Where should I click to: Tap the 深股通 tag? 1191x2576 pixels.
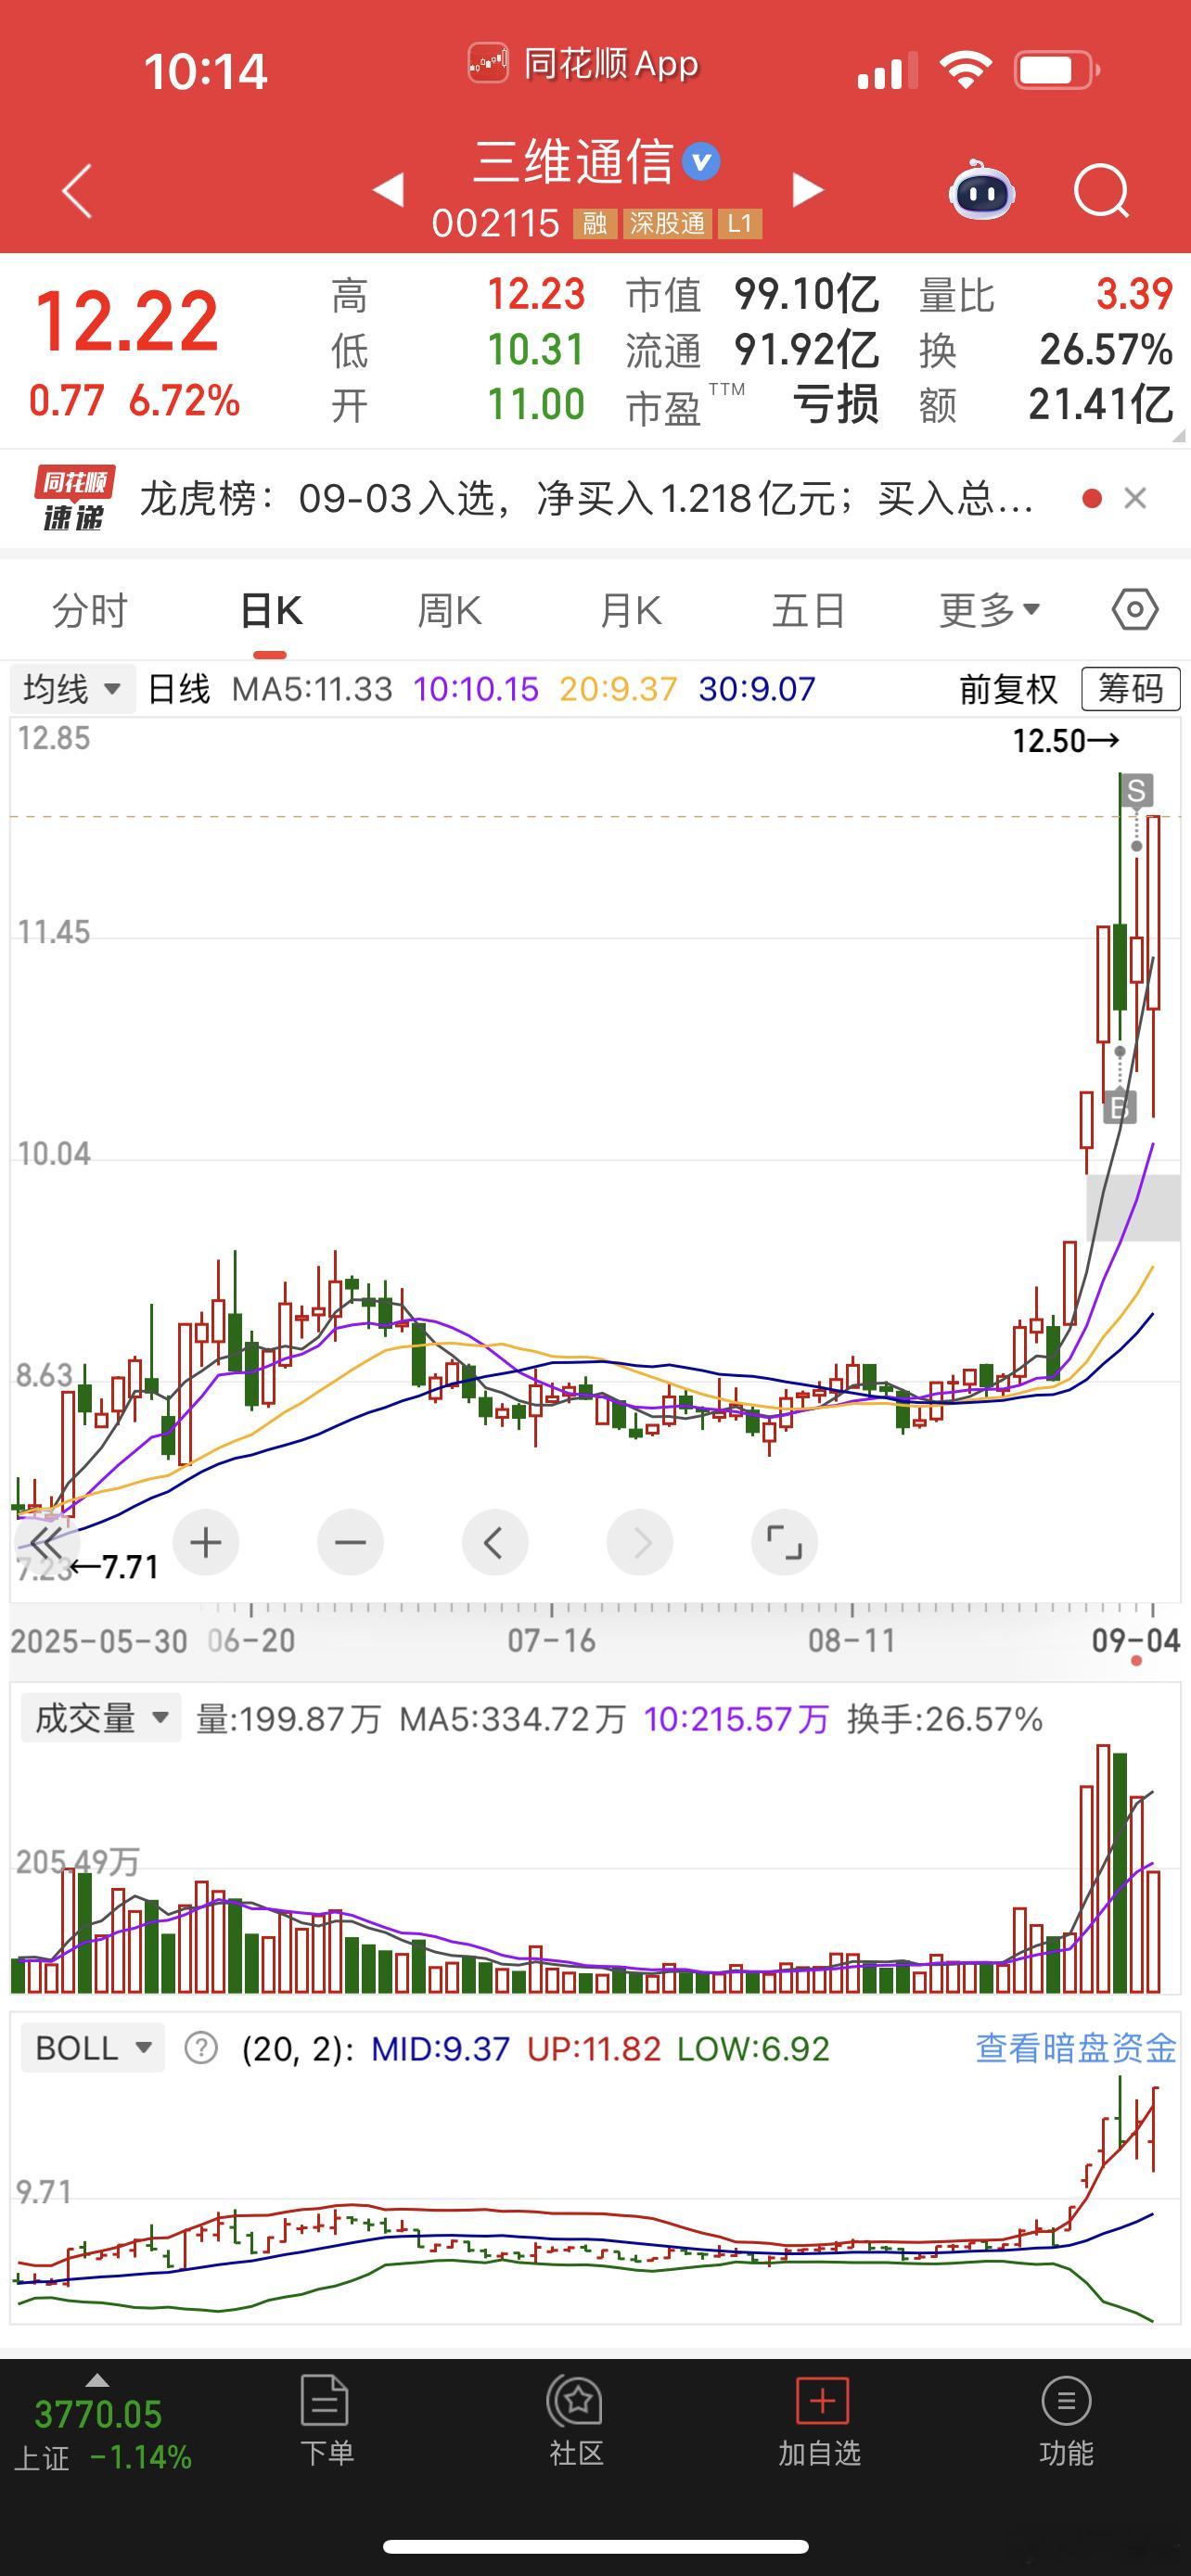click(x=667, y=223)
